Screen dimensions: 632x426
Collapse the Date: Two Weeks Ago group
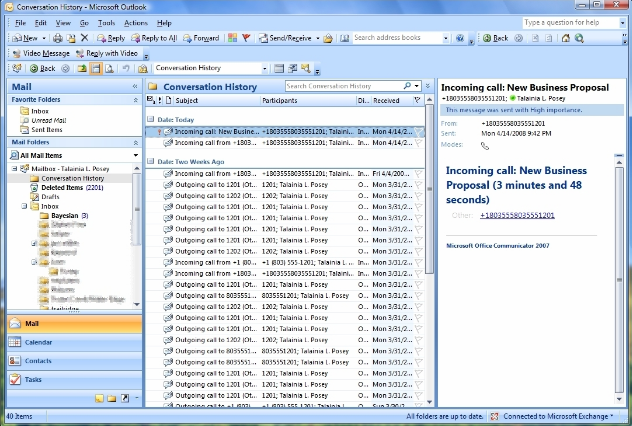click(151, 161)
